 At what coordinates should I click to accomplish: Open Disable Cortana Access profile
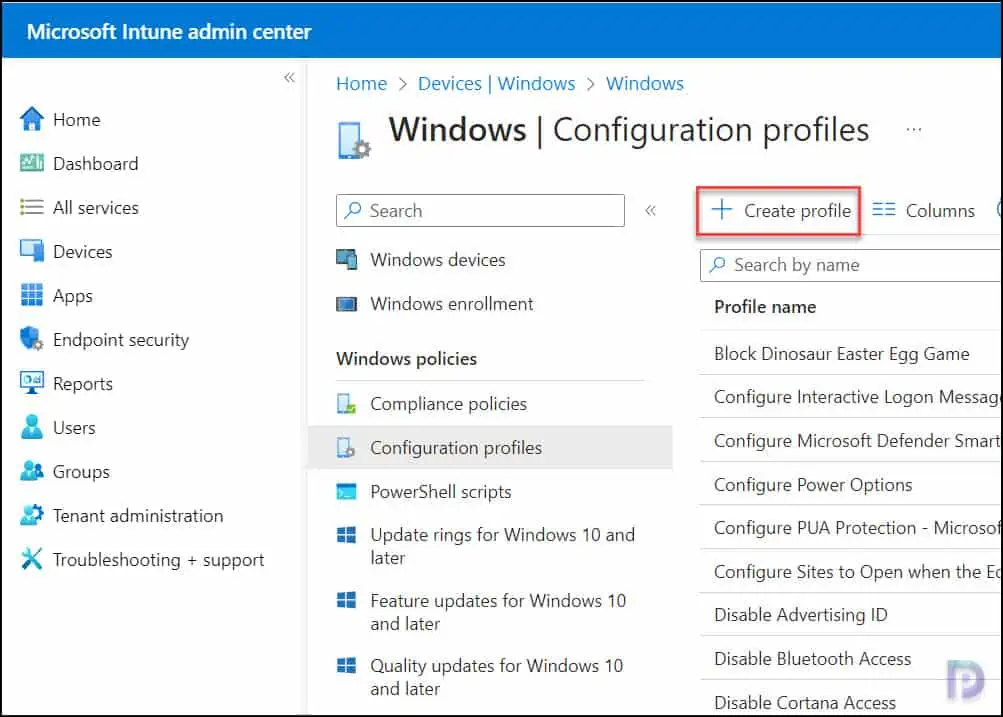point(805,703)
